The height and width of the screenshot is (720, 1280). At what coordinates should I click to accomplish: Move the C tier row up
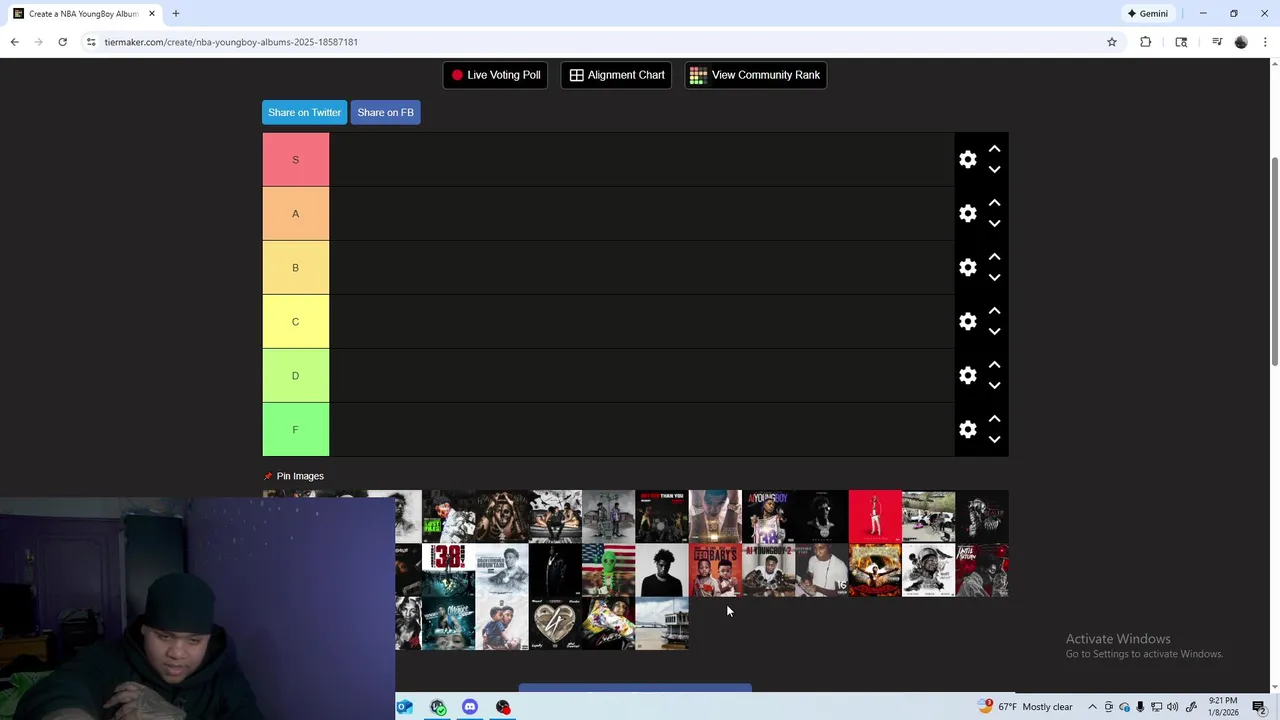pos(994,311)
